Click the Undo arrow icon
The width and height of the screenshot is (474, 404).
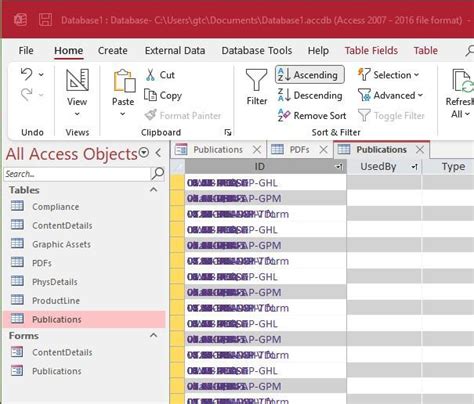(x=26, y=74)
